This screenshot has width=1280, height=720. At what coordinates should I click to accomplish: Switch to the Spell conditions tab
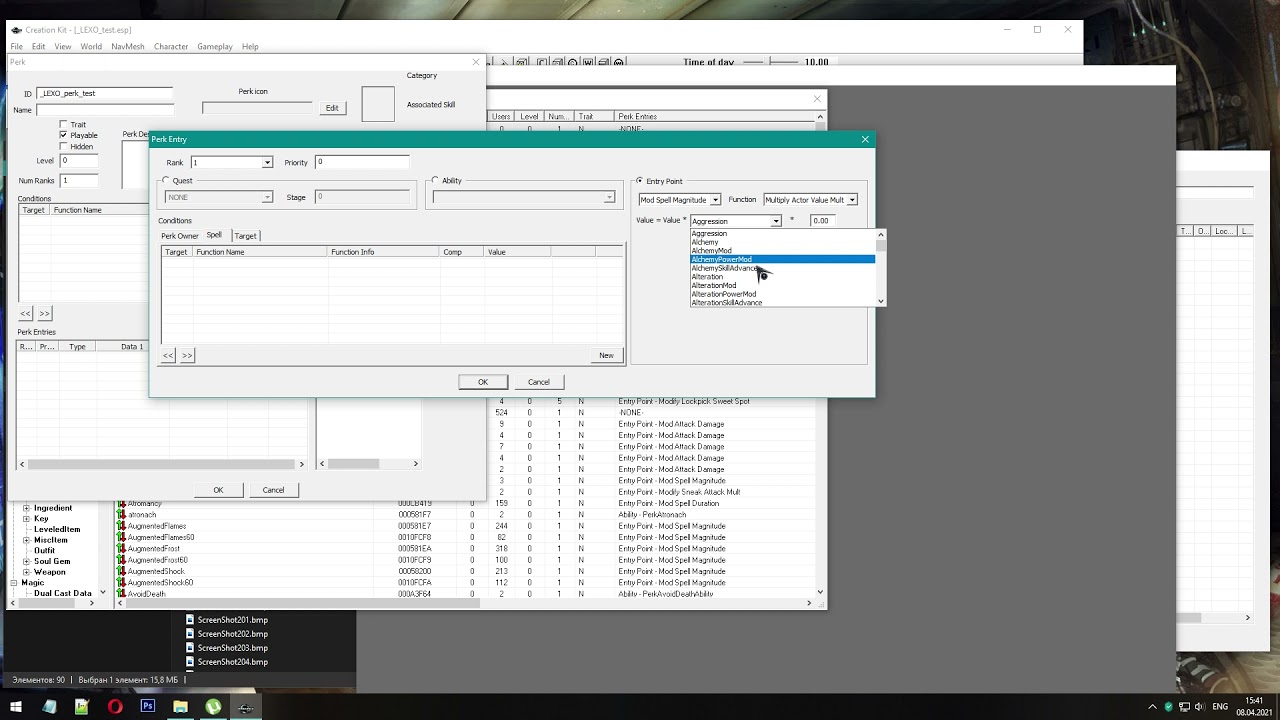[214, 235]
